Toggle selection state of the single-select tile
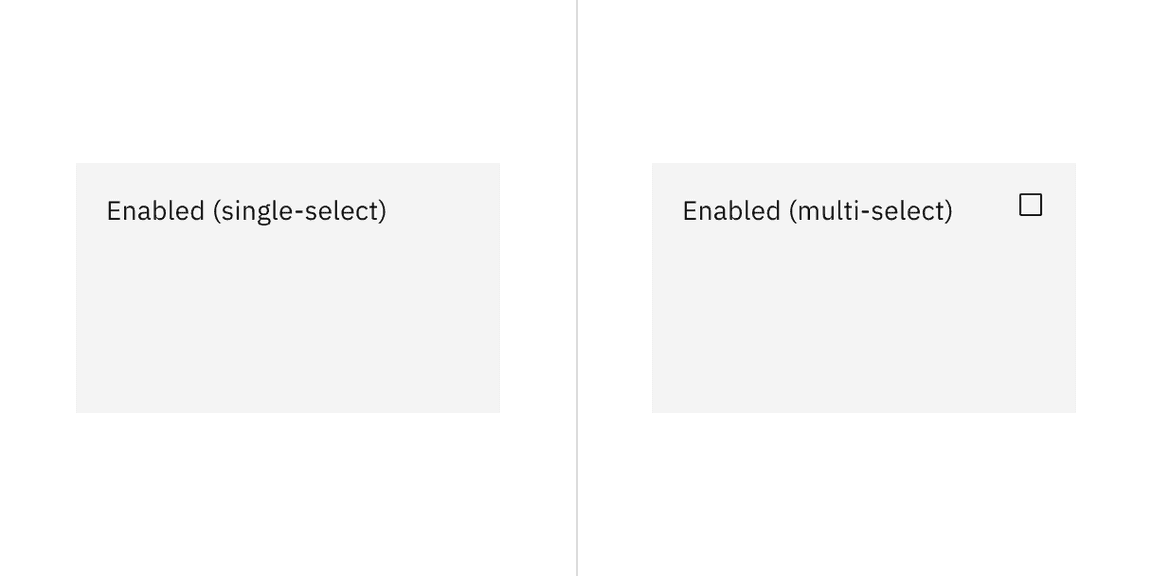This screenshot has height=576, width=1152. click(x=288, y=288)
